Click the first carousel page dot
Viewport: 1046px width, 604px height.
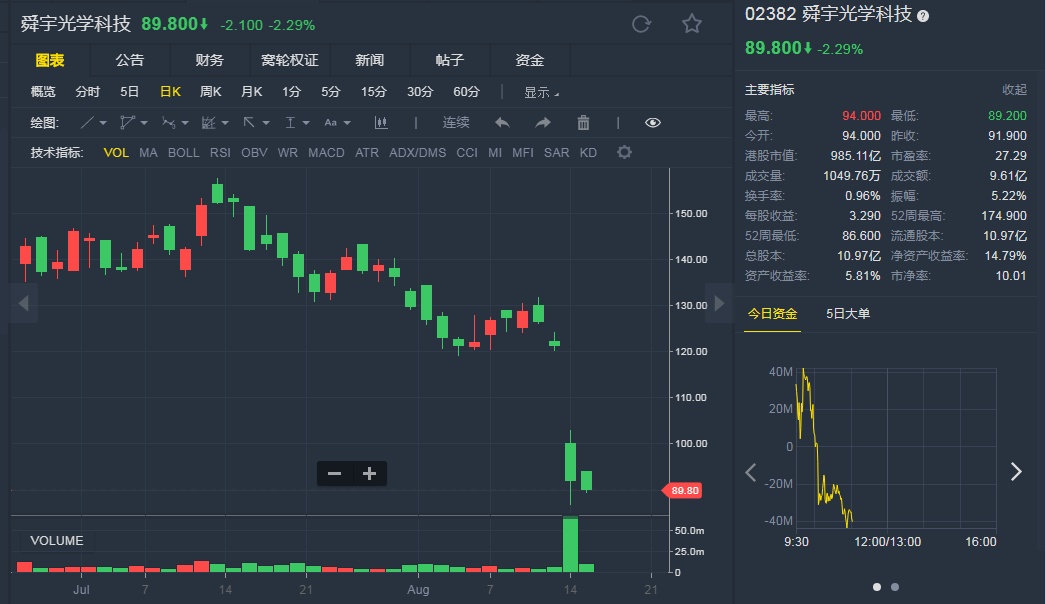click(x=877, y=587)
